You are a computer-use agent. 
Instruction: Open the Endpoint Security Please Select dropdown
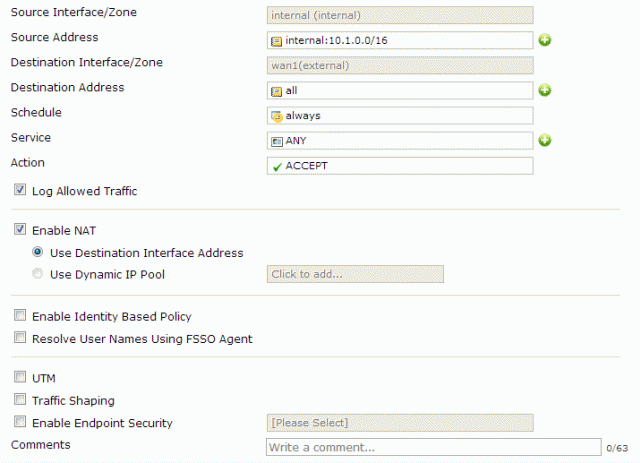click(399, 423)
